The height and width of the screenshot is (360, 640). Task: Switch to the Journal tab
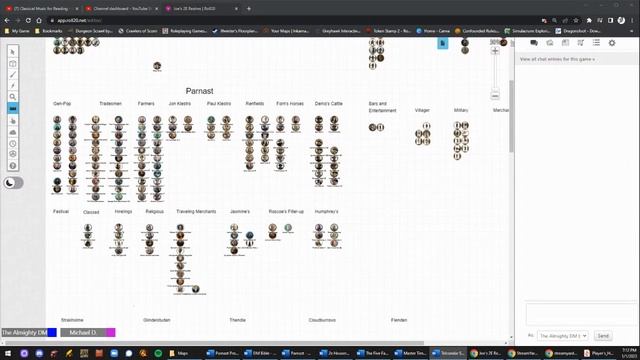coord(565,43)
